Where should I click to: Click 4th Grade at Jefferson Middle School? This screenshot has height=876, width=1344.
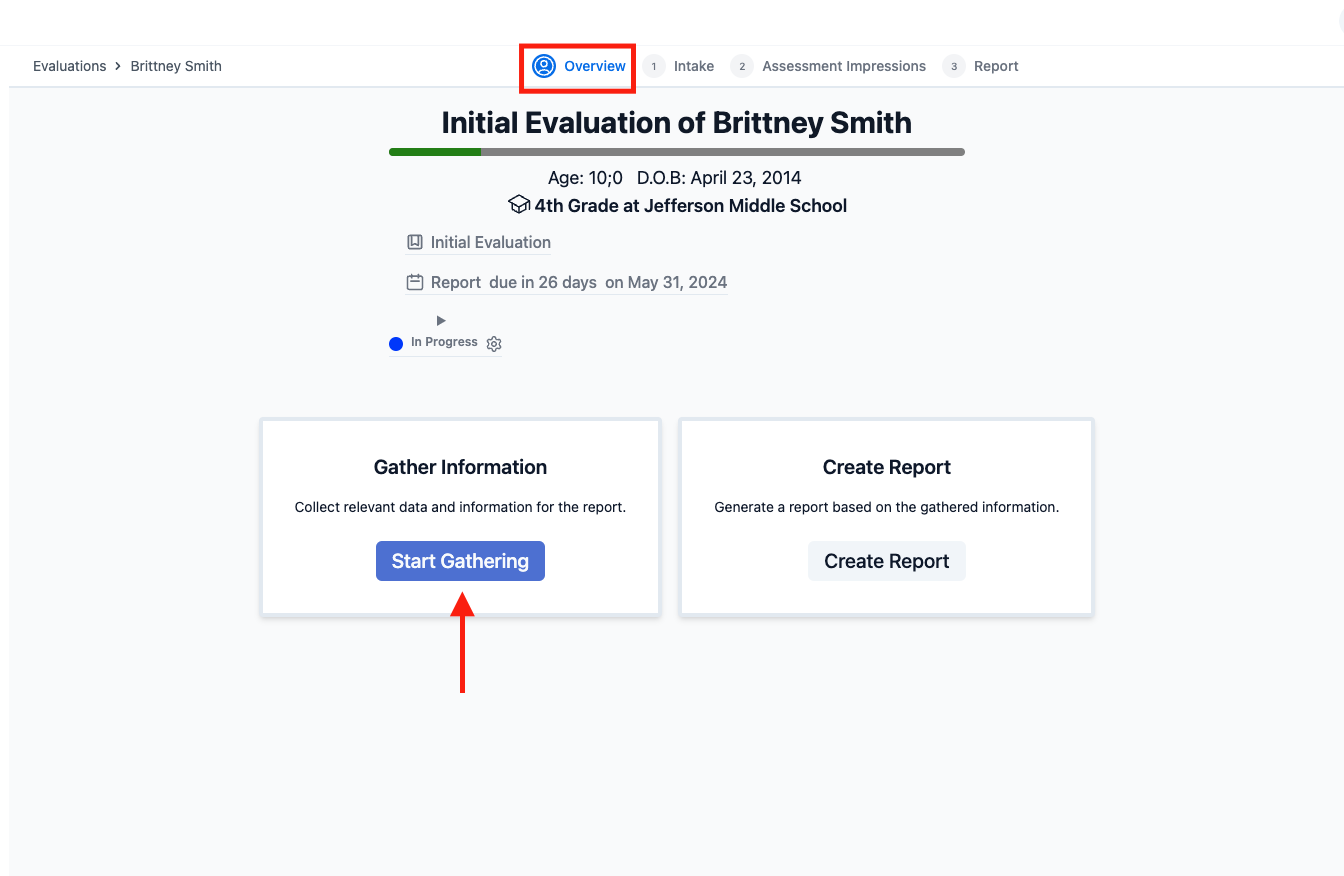pos(690,206)
